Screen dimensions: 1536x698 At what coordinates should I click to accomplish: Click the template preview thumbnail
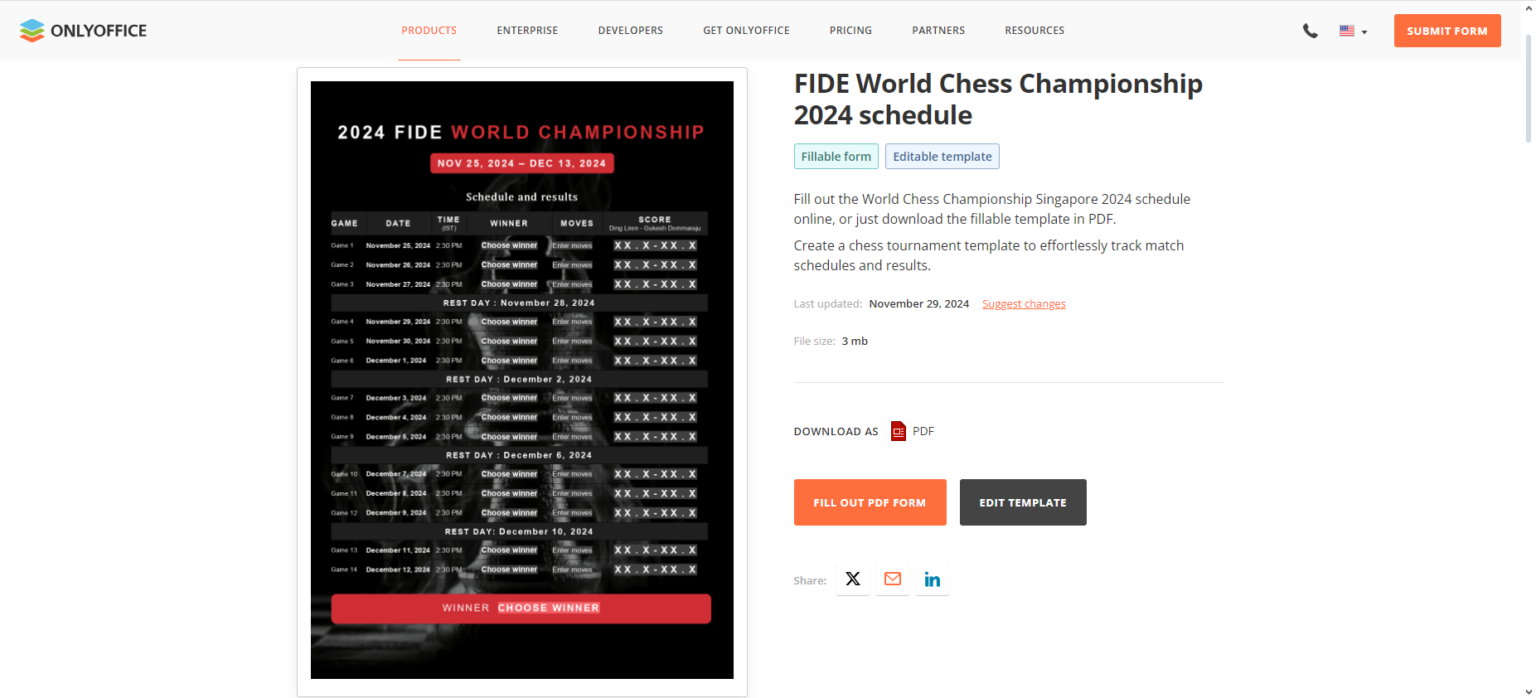521,379
